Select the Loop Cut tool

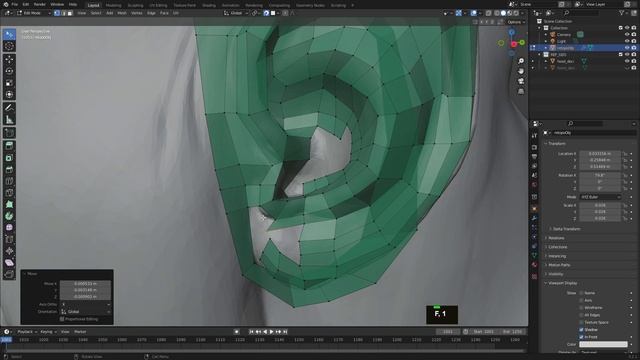[9, 181]
